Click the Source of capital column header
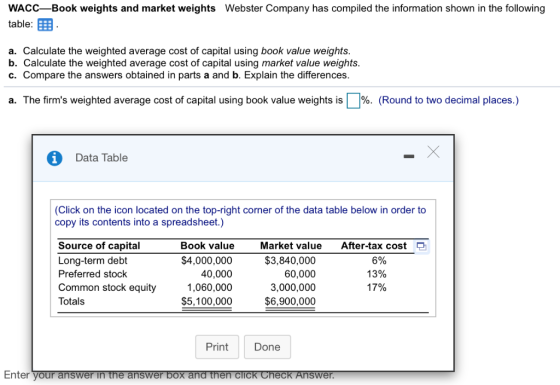 pyautogui.click(x=99, y=246)
